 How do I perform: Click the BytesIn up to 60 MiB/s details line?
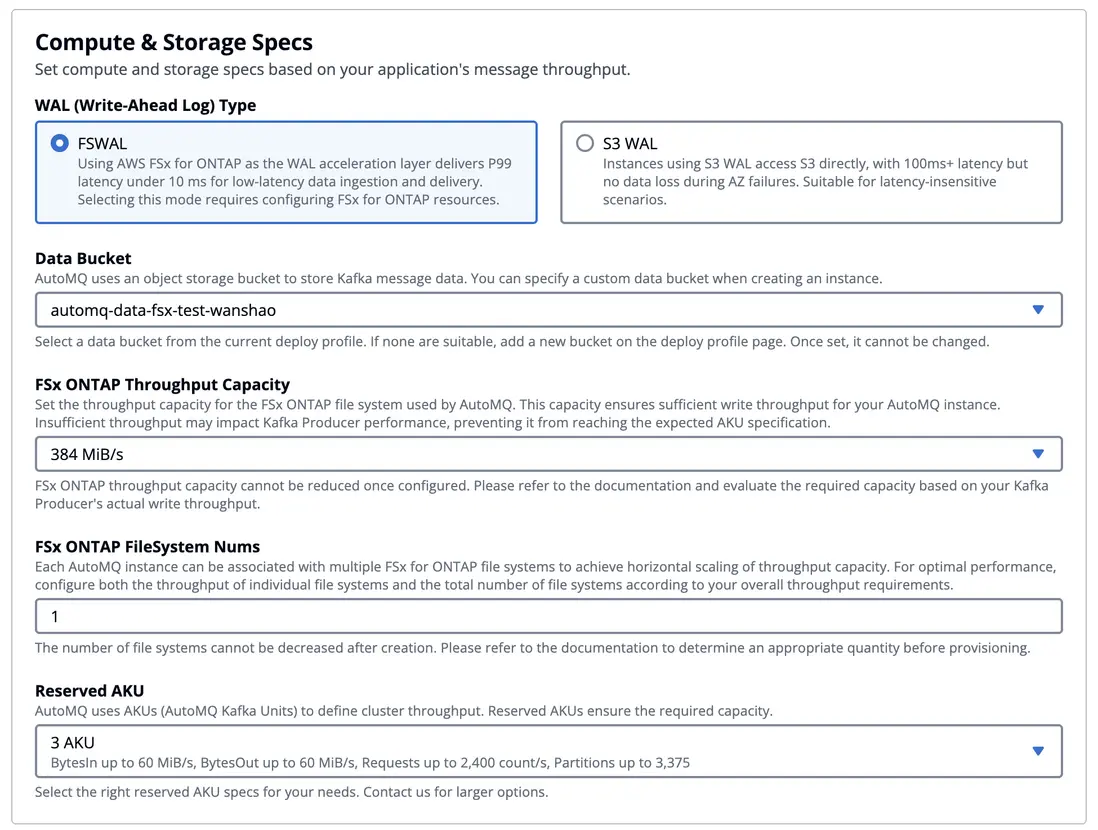coord(370,762)
